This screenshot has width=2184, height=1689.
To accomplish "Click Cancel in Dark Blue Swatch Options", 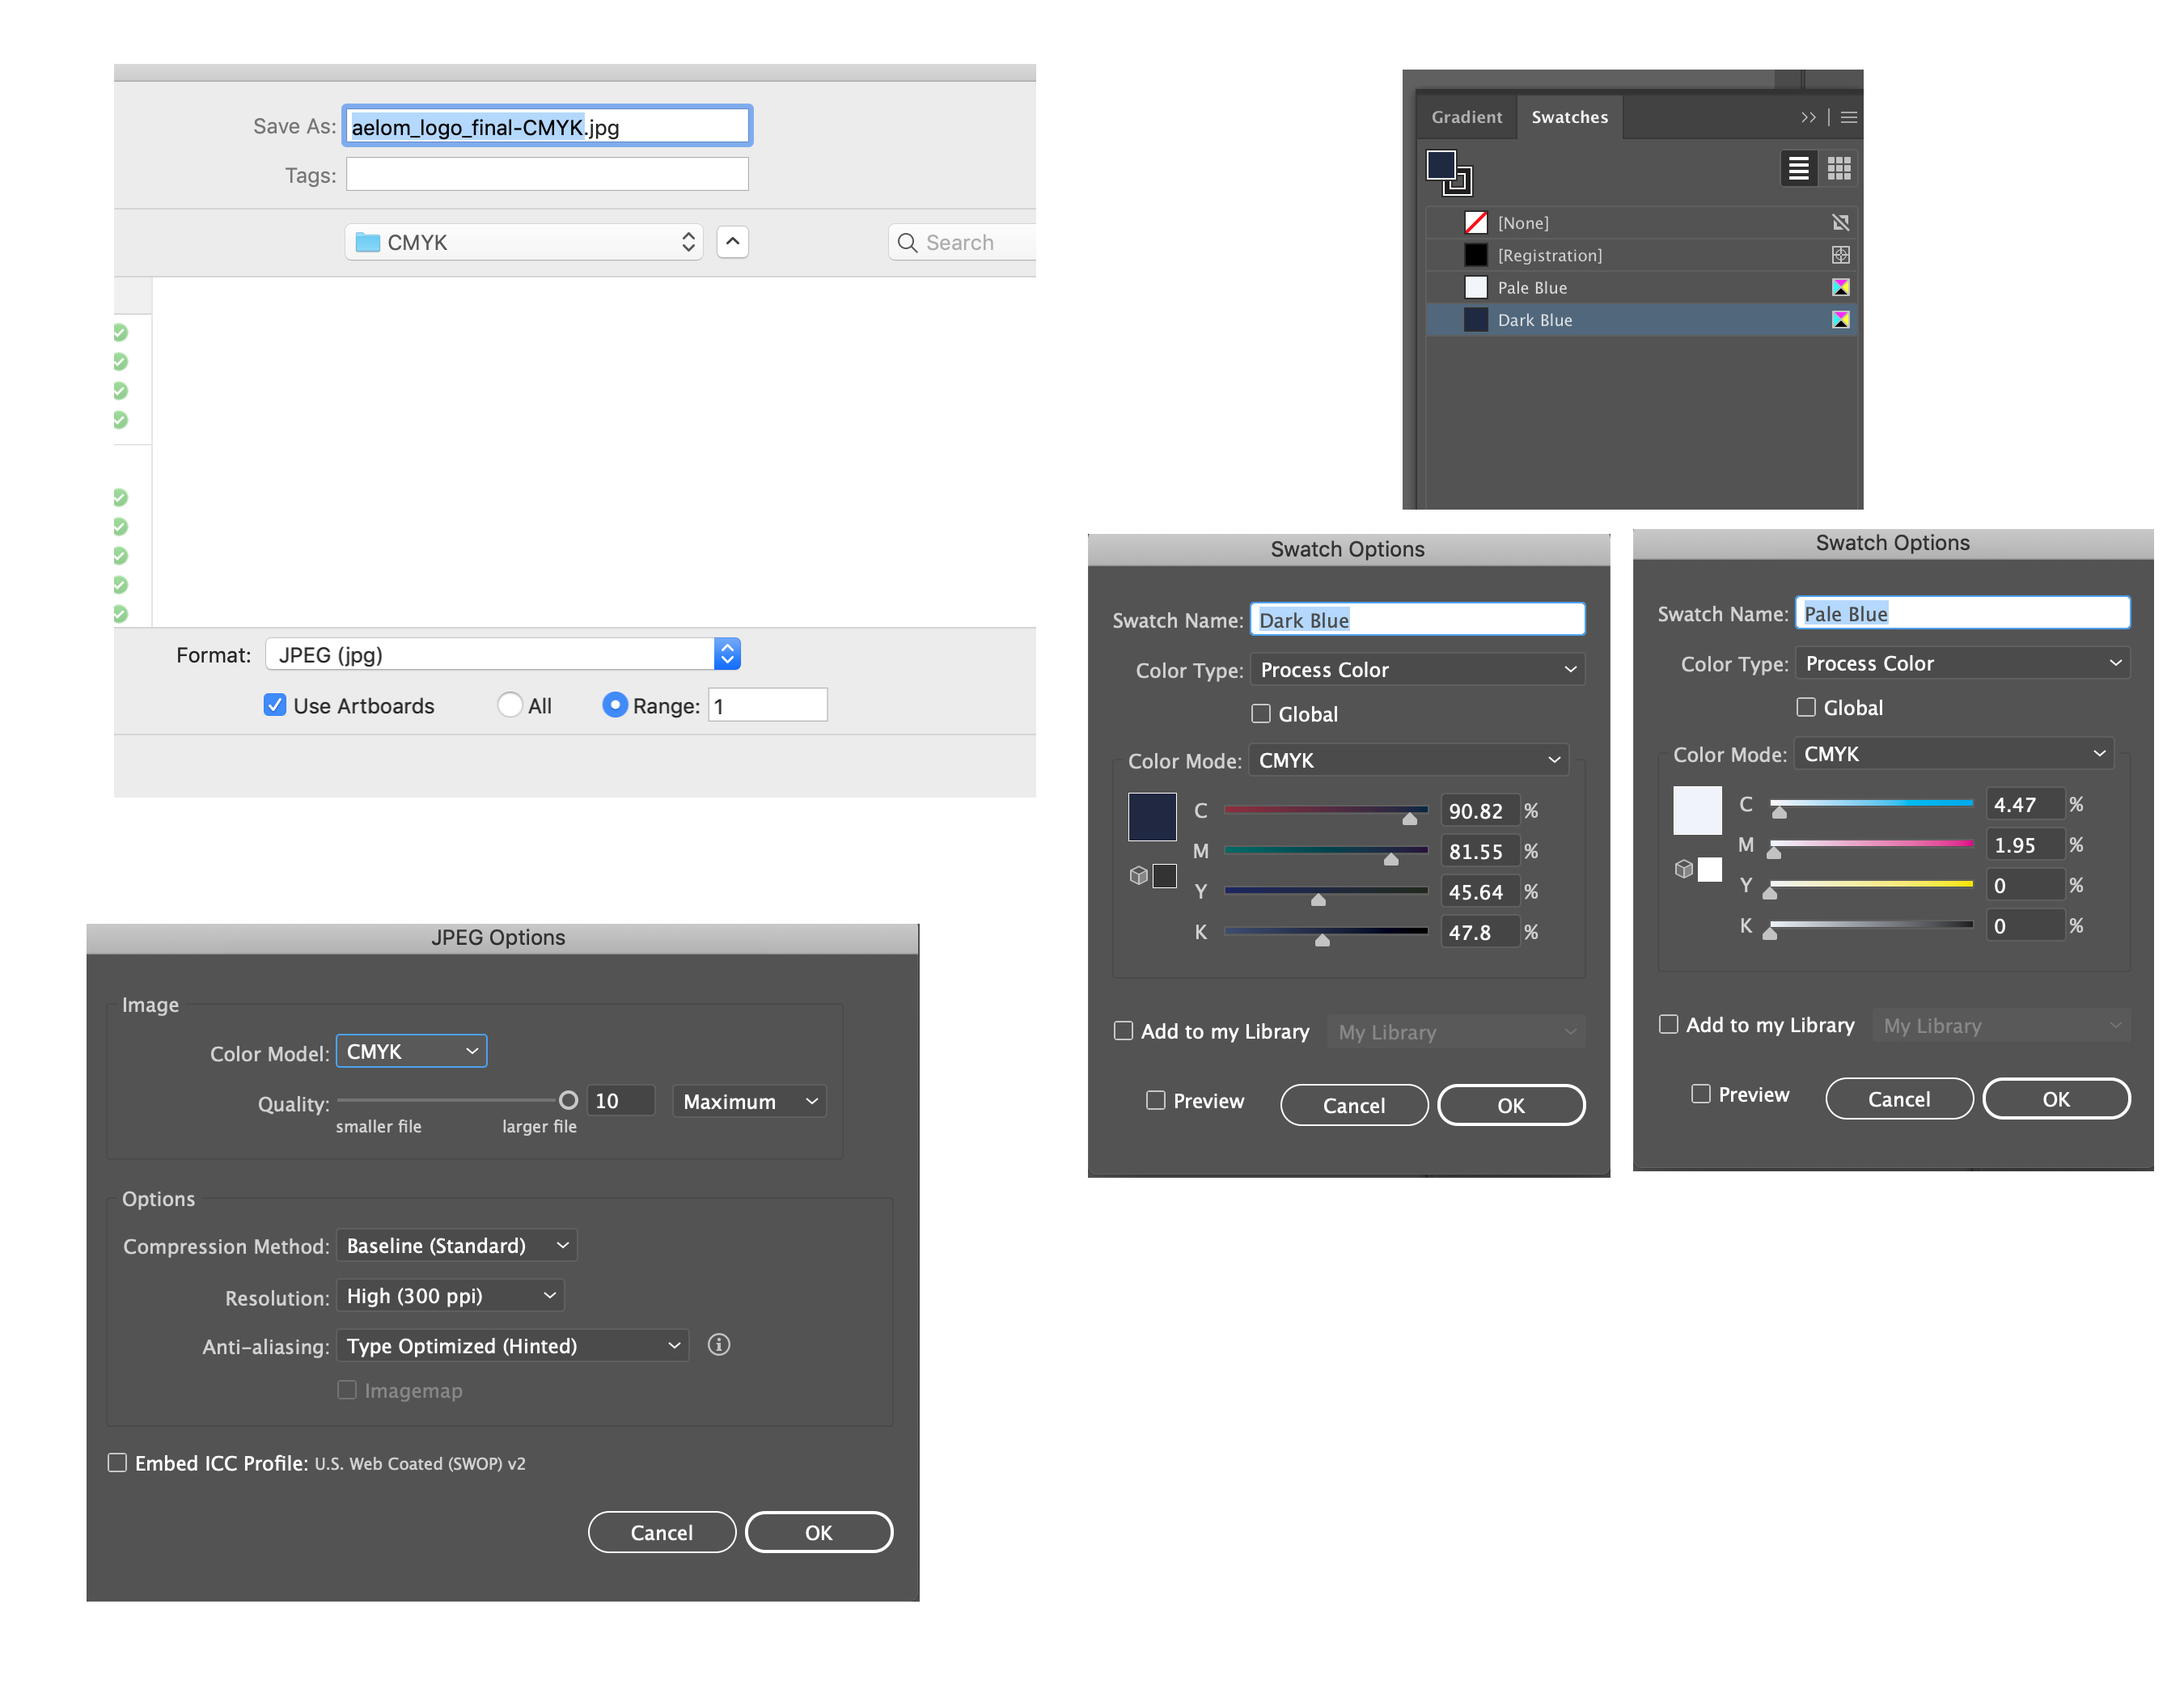I will tap(1353, 1105).
